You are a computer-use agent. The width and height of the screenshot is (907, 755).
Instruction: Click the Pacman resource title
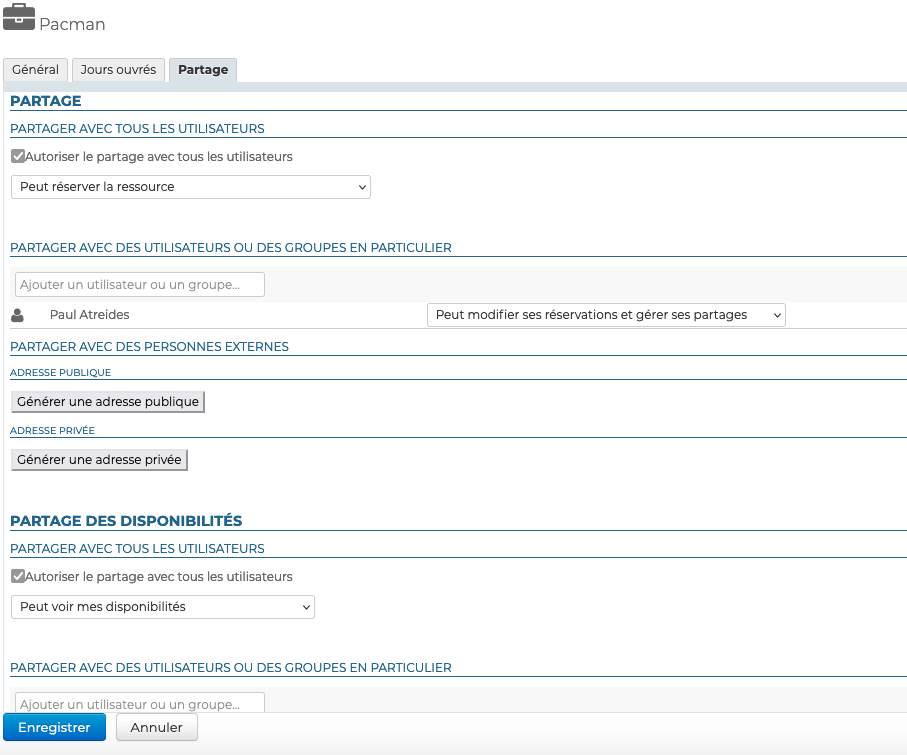click(x=72, y=24)
